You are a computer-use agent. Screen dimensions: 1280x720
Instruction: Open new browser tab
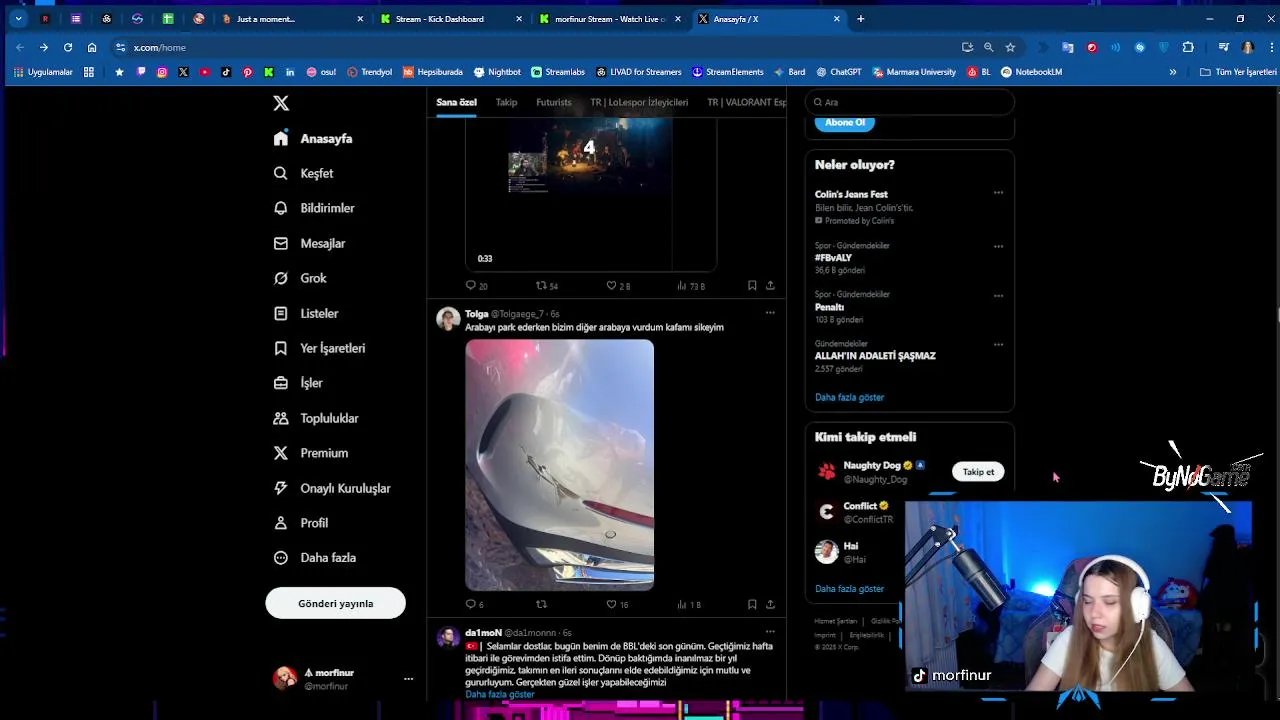pyautogui.click(x=860, y=19)
